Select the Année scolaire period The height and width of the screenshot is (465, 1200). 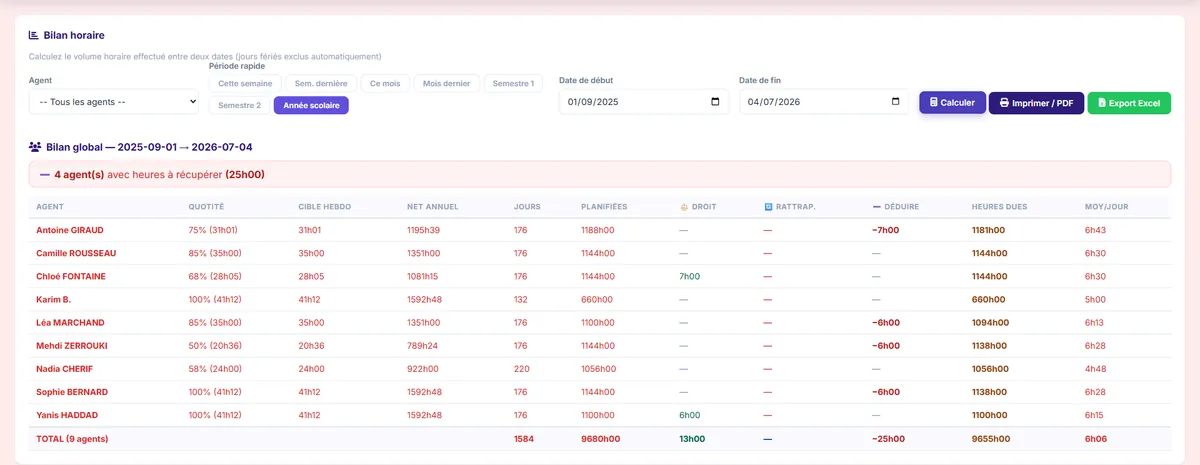[x=311, y=105]
